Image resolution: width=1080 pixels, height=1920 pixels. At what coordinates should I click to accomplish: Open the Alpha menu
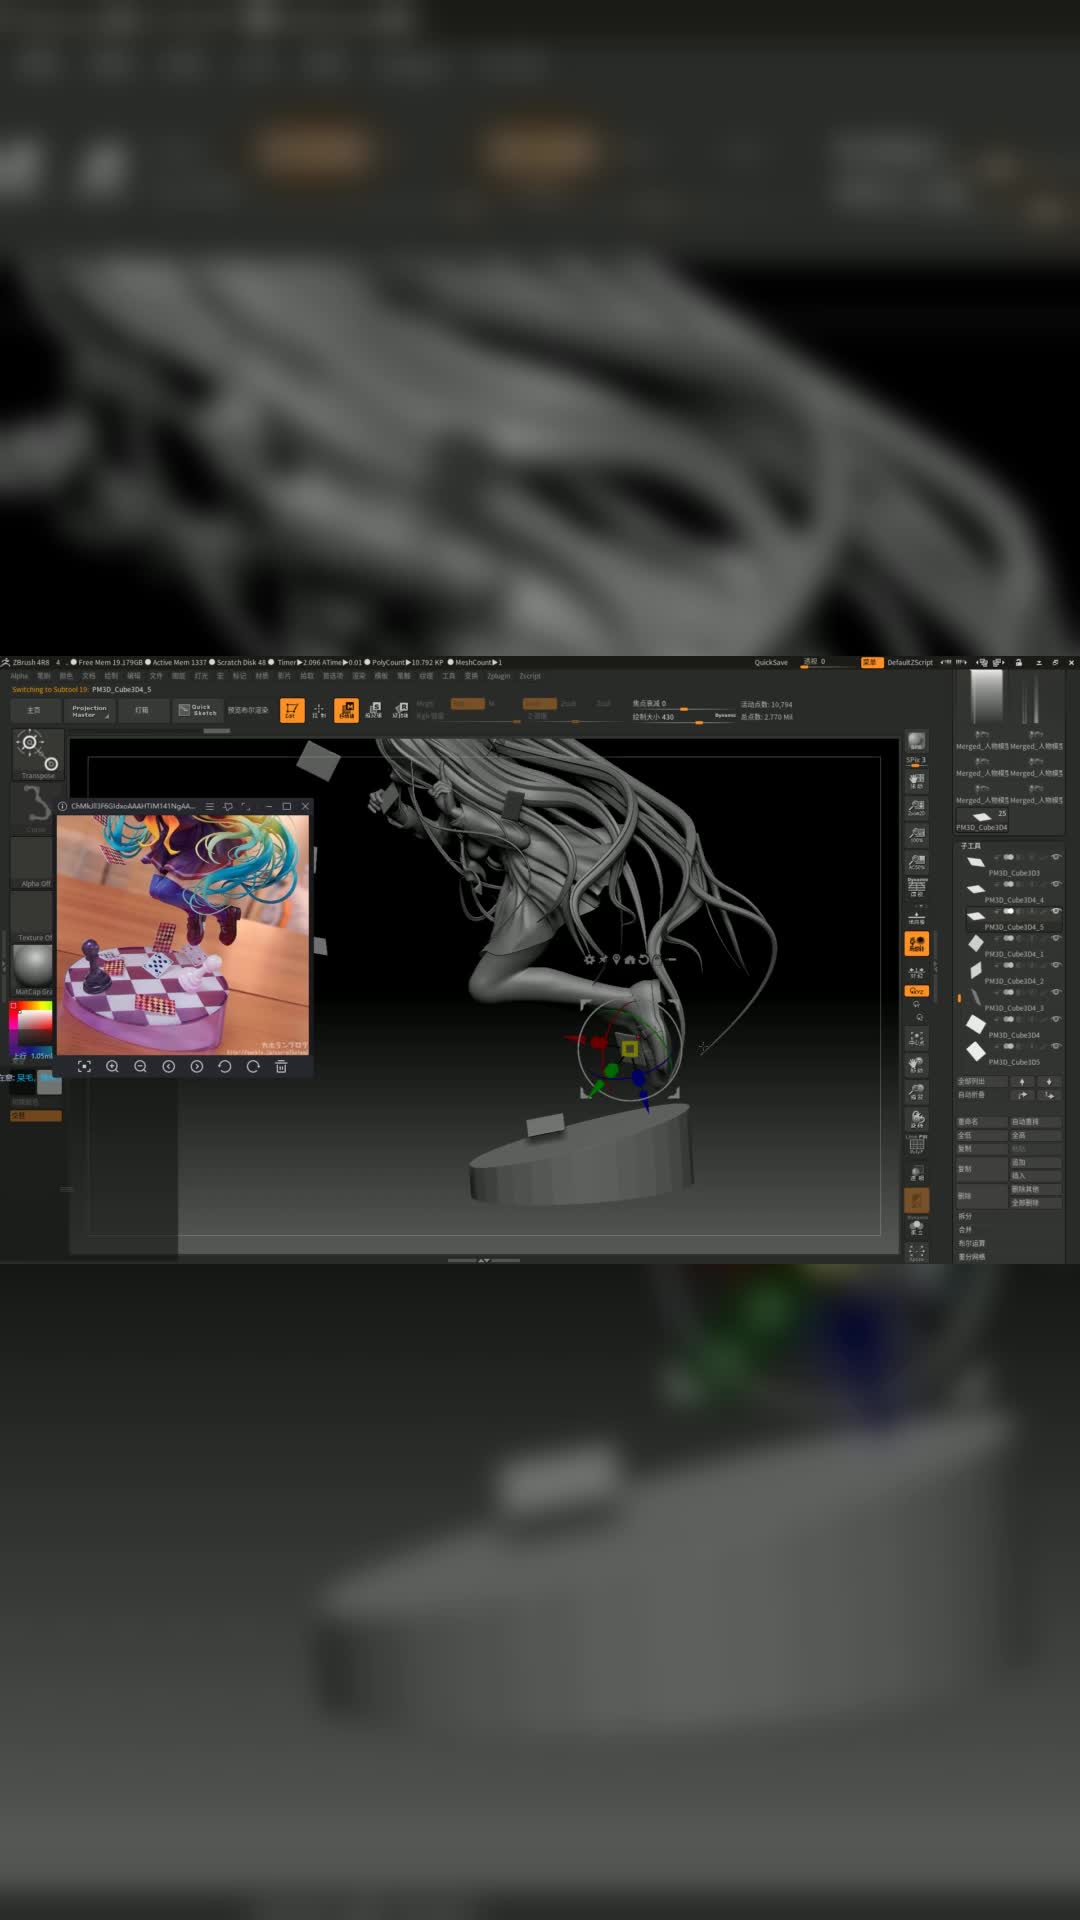pyautogui.click(x=19, y=676)
